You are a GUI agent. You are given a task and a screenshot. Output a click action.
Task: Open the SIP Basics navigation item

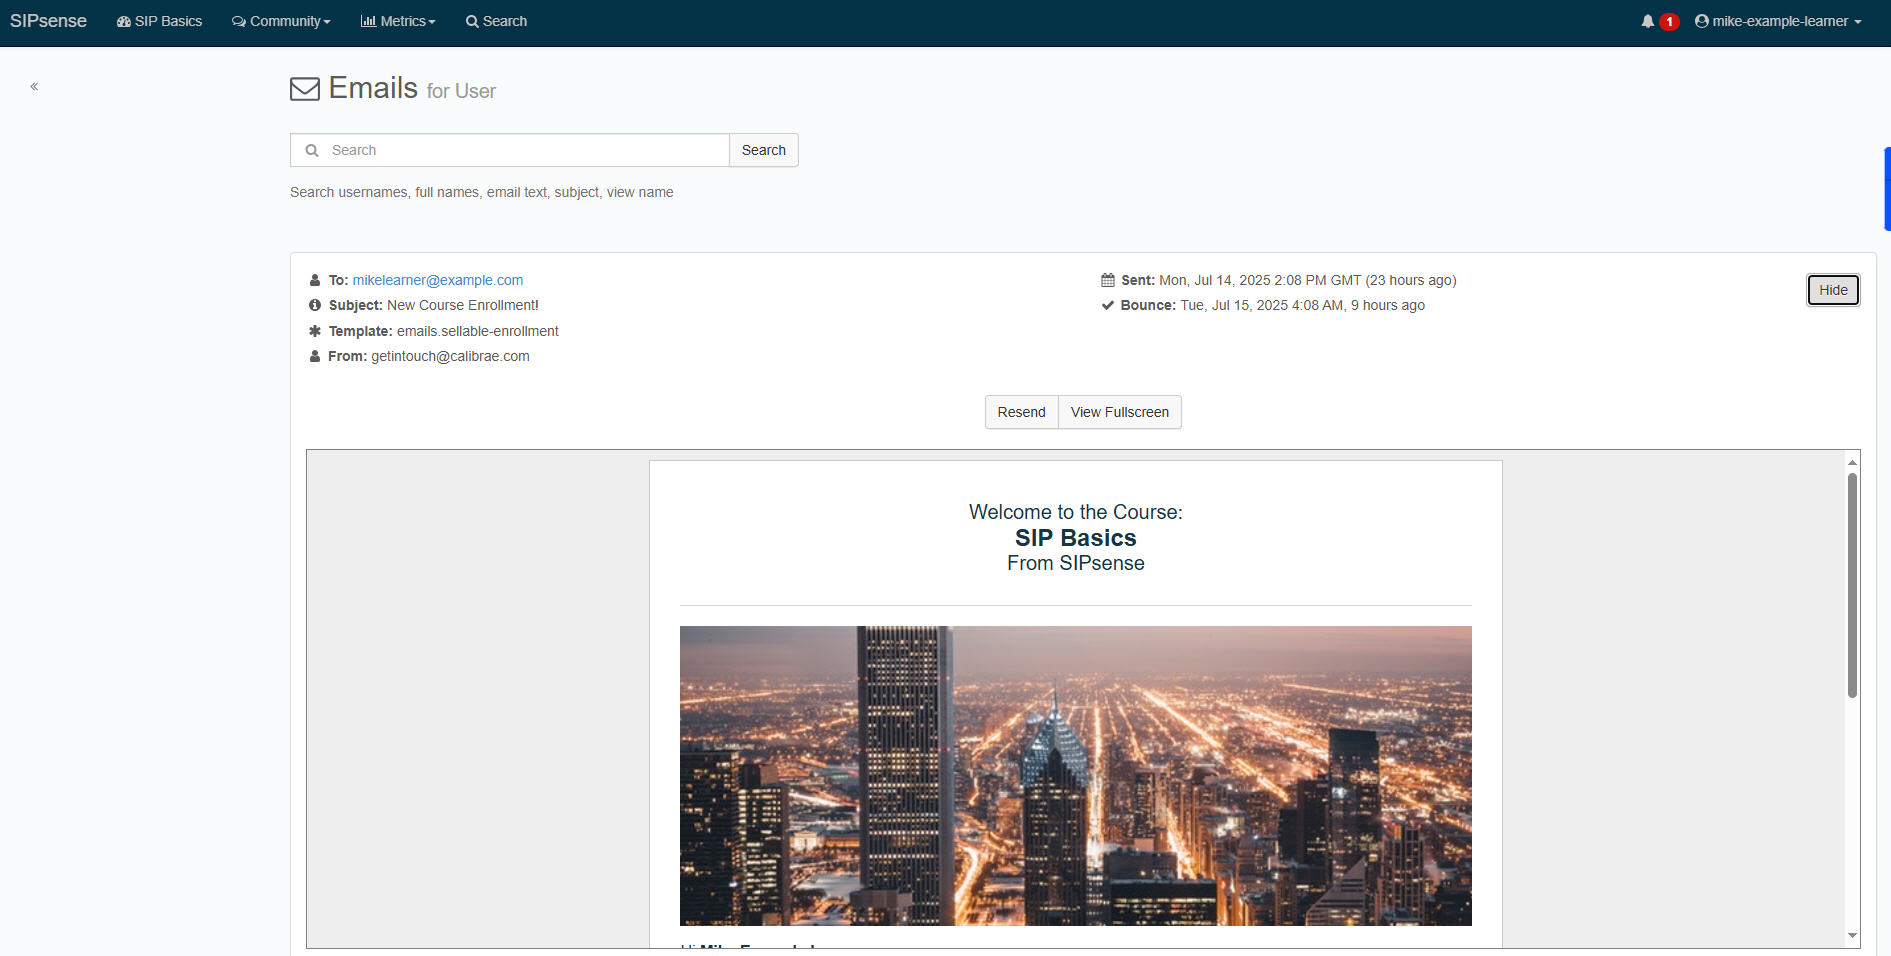coord(159,21)
